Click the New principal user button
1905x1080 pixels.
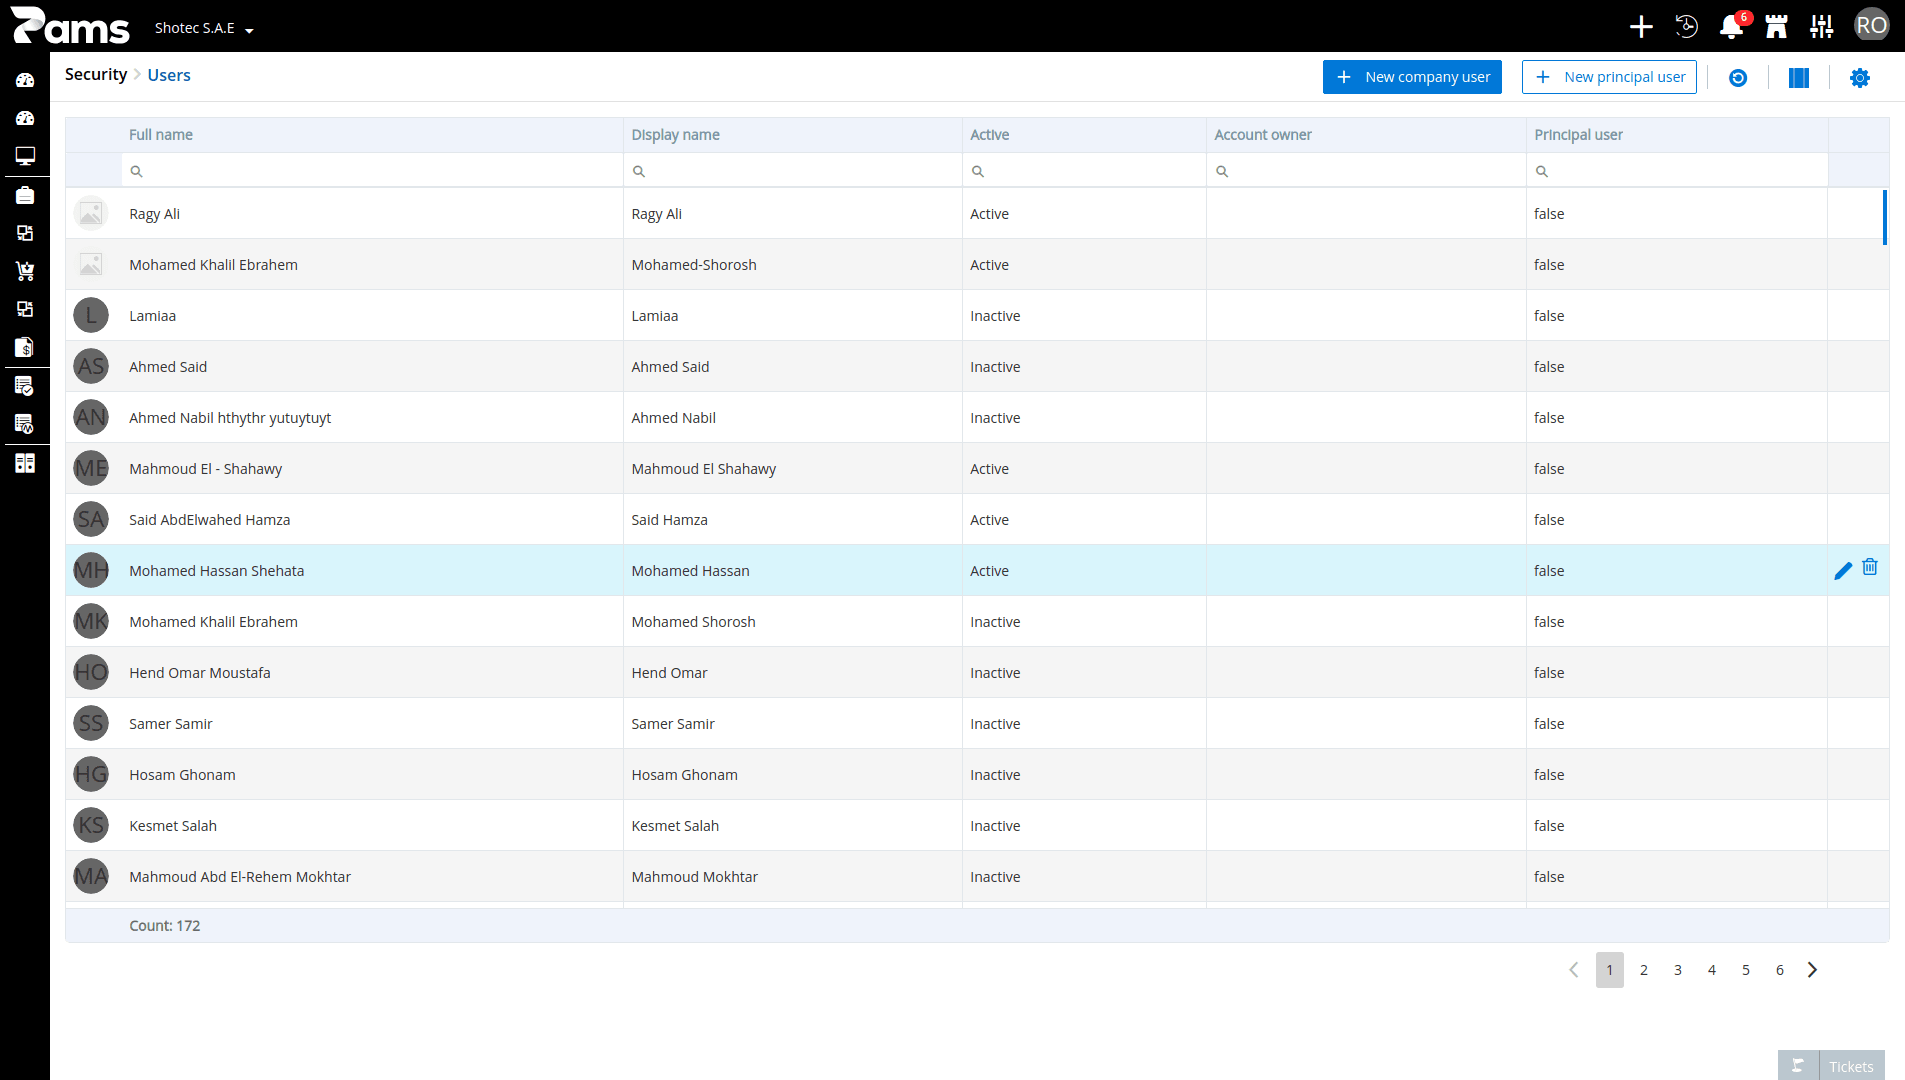click(1609, 77)
